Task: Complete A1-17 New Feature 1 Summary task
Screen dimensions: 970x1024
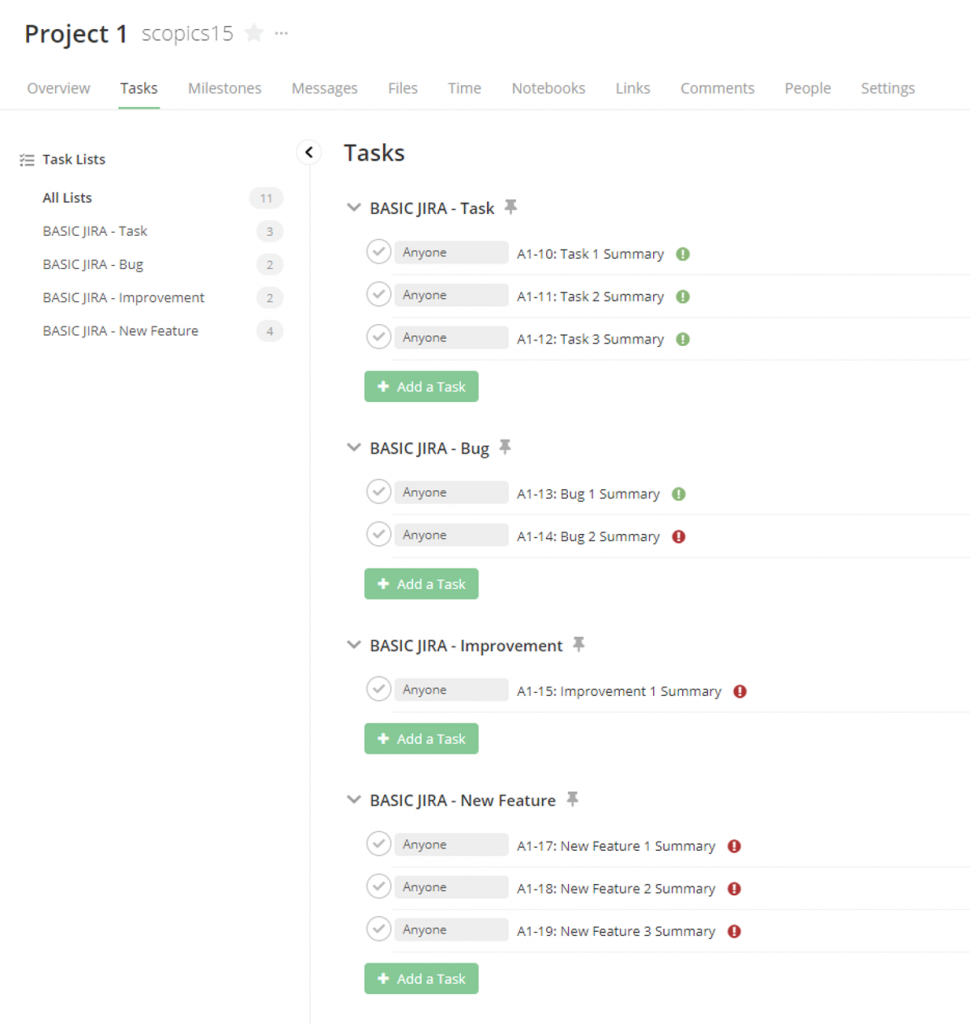Action: point(378,844)
